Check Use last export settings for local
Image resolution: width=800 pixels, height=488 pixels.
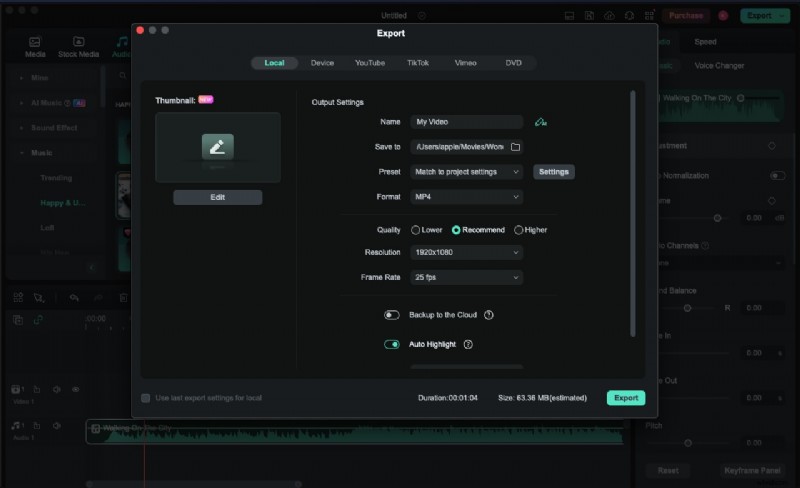click(146, 398)
